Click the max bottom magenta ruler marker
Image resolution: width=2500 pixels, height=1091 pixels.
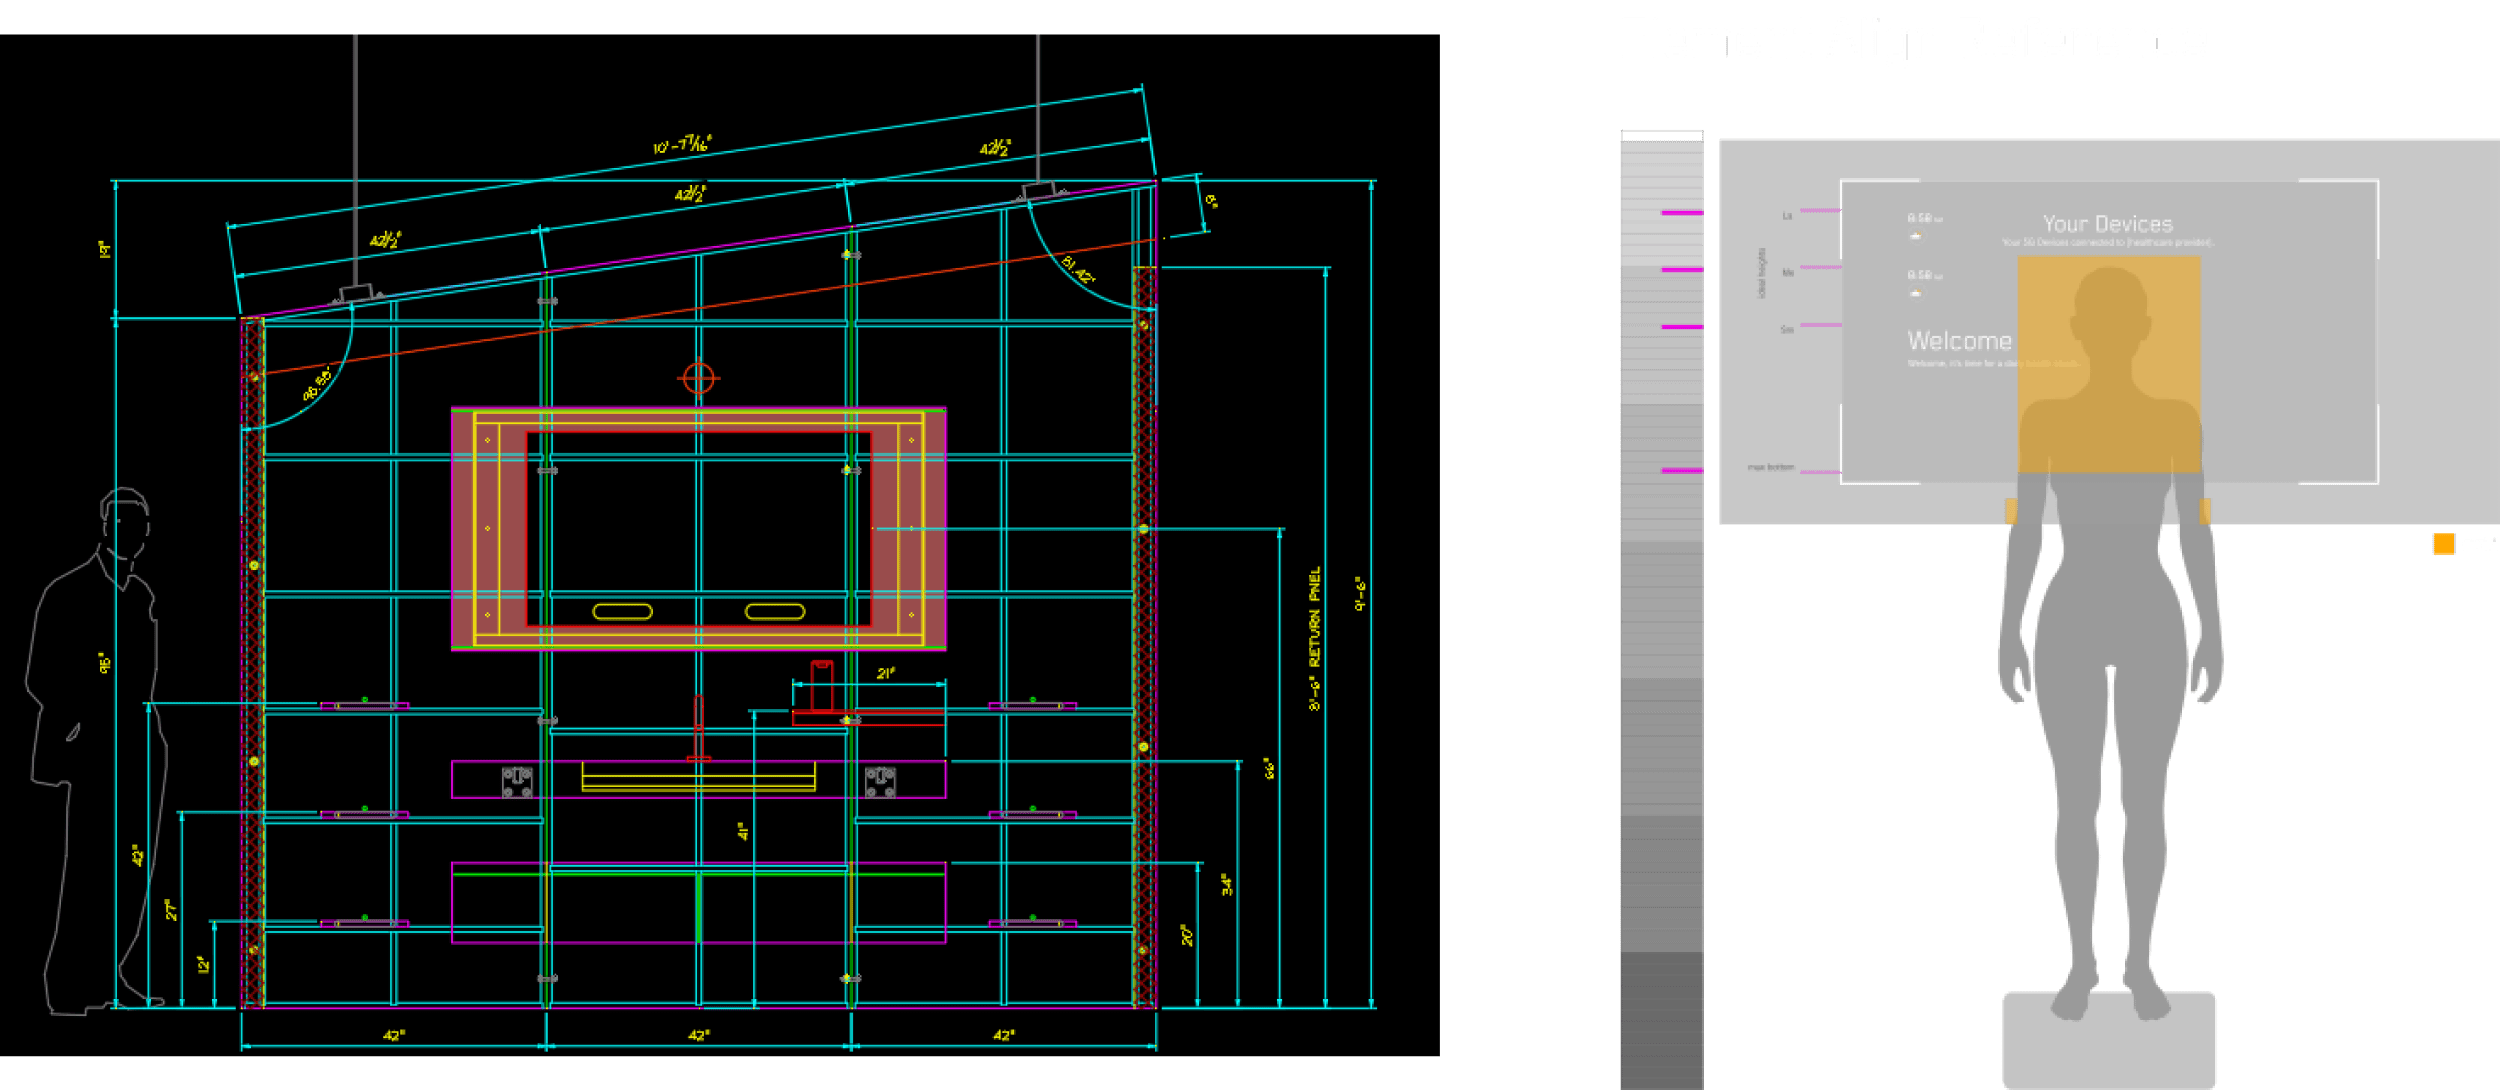click(x=1682, y=470)
